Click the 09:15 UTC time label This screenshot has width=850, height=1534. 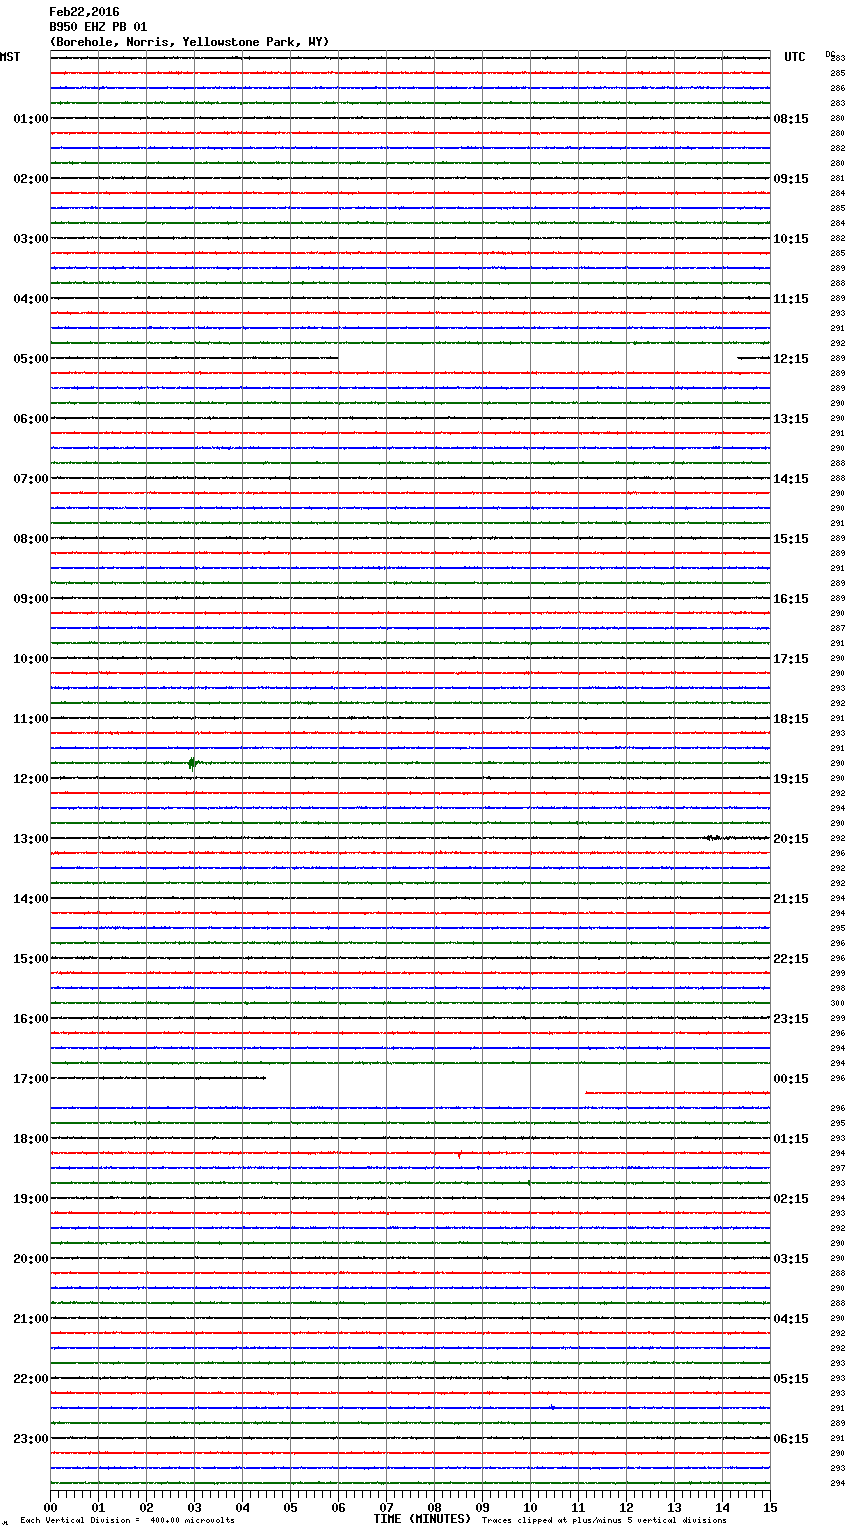[791, 179]
